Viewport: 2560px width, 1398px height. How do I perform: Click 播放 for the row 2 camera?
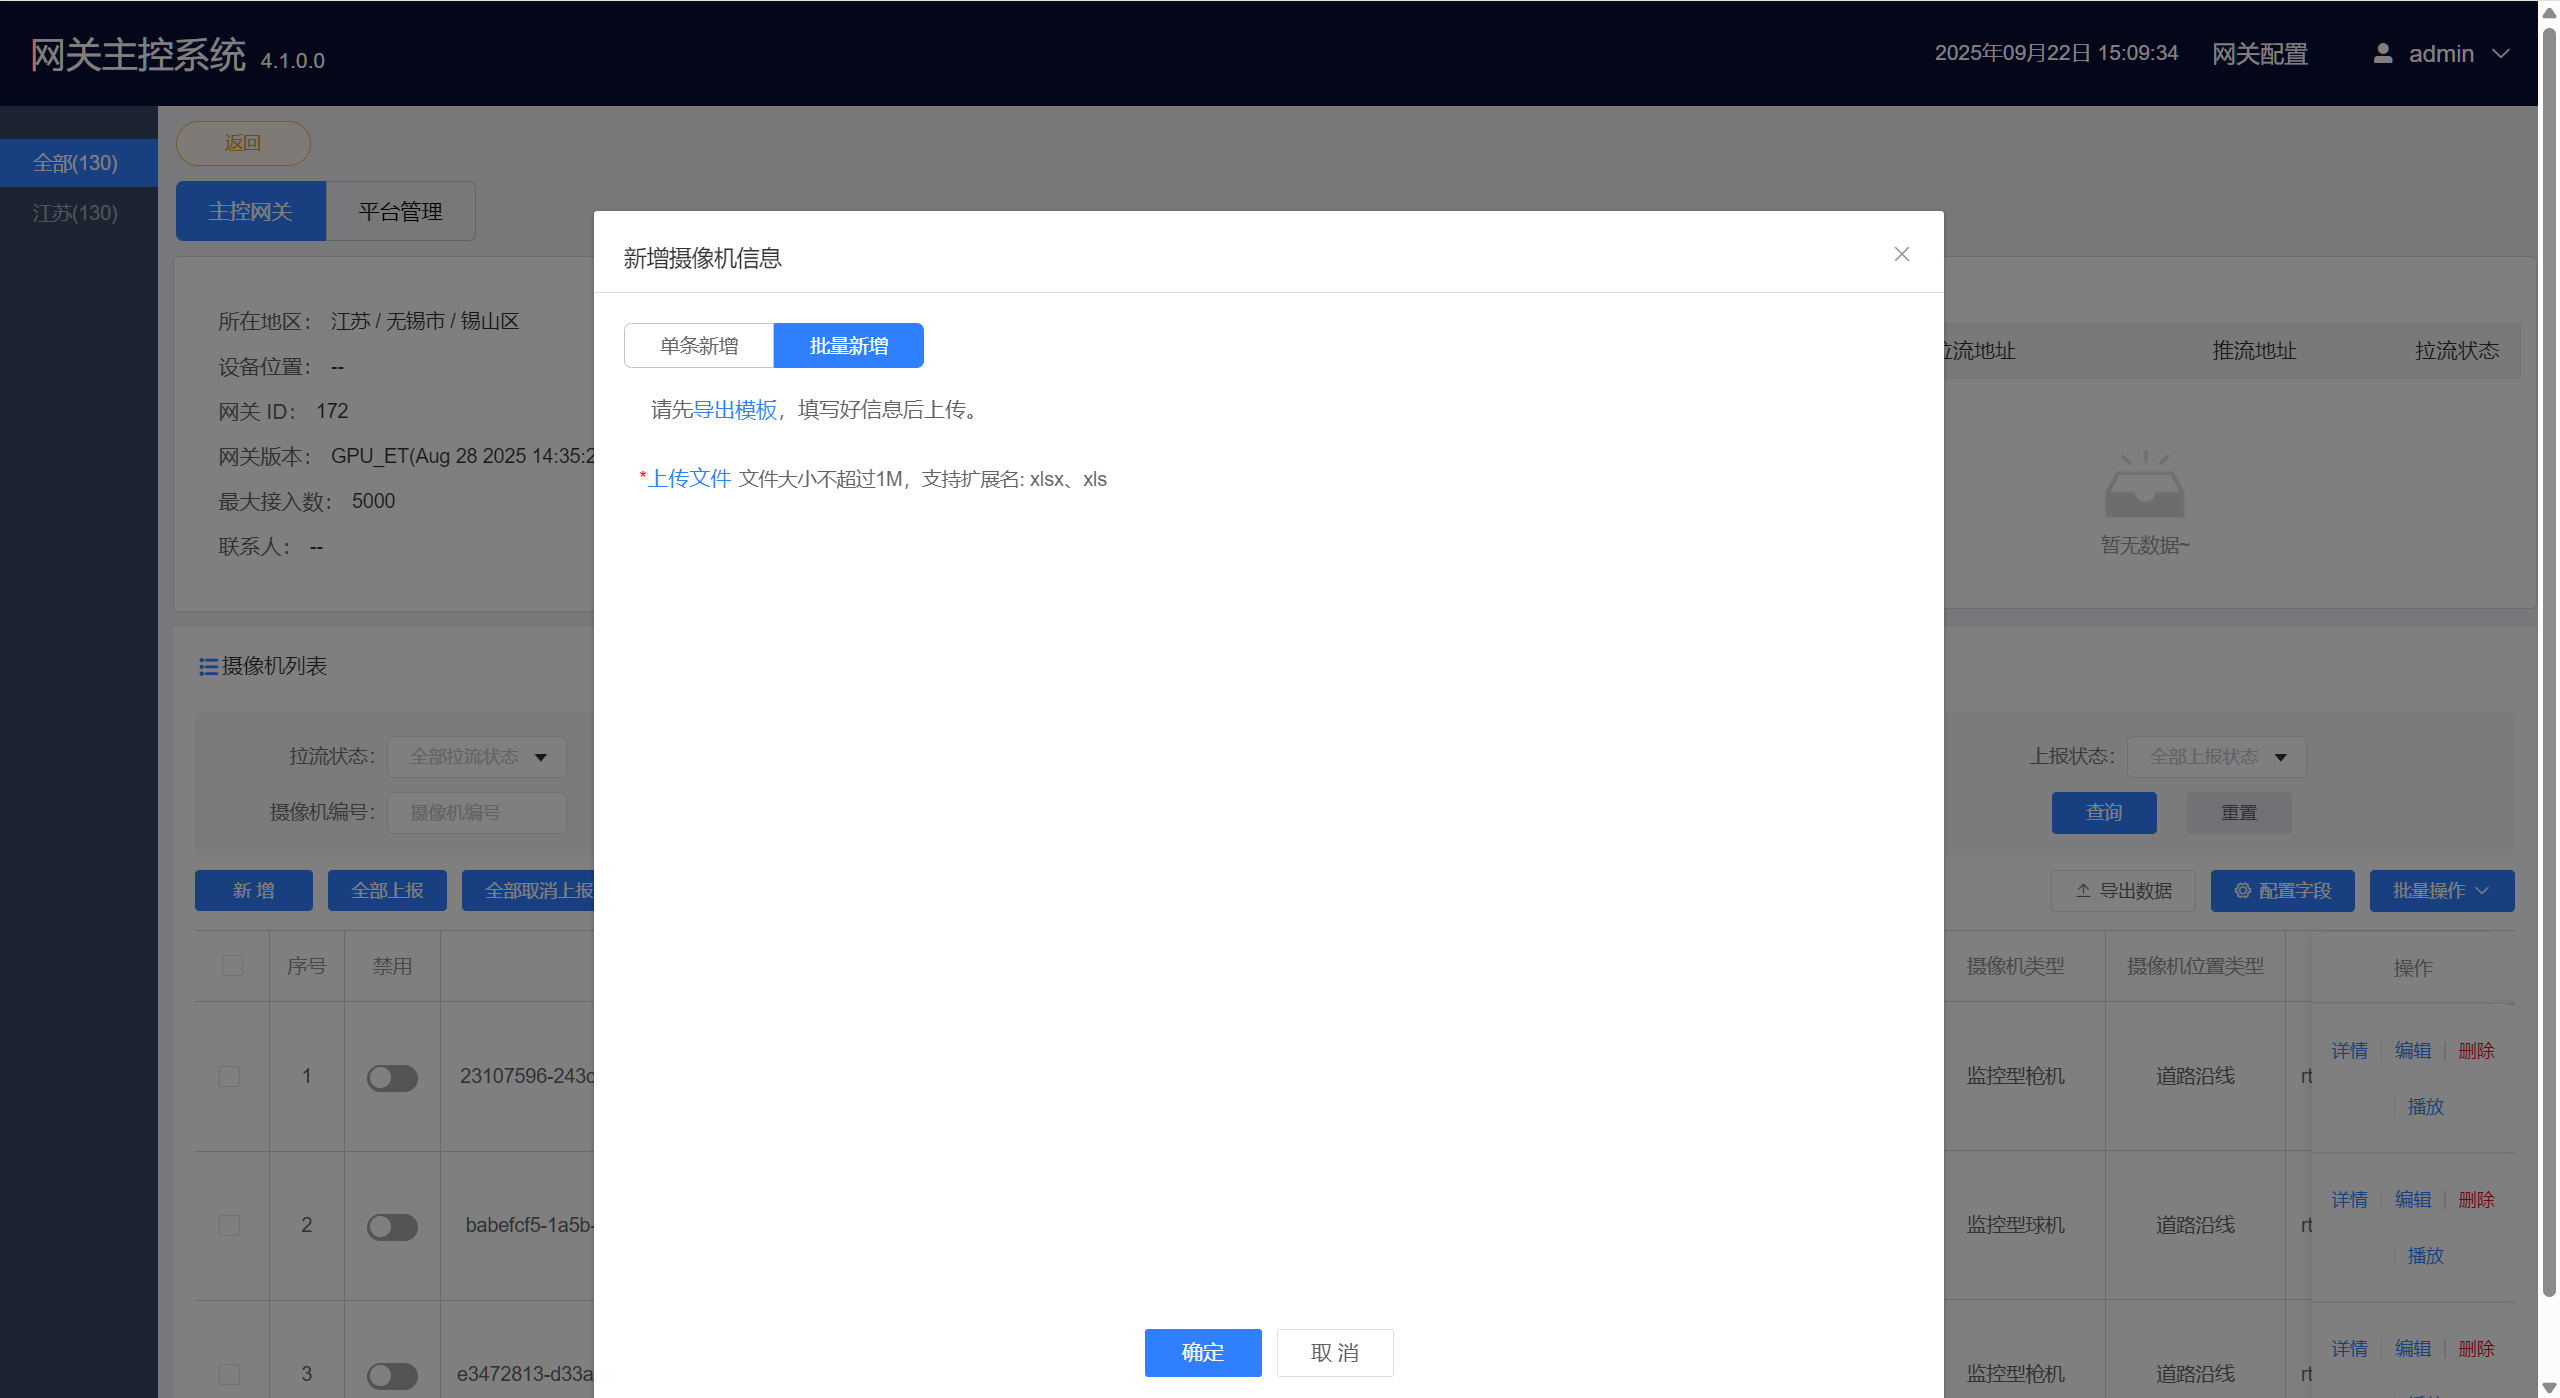[x=2425, y=1255]
